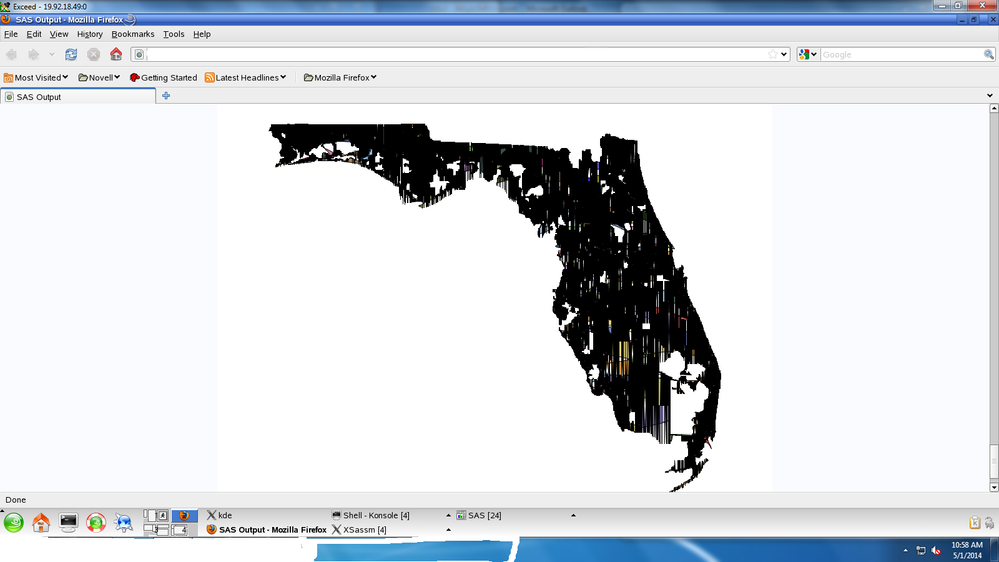
Task: Click the rightmost KDE system tray icon
Action: [x=989, y=522]
